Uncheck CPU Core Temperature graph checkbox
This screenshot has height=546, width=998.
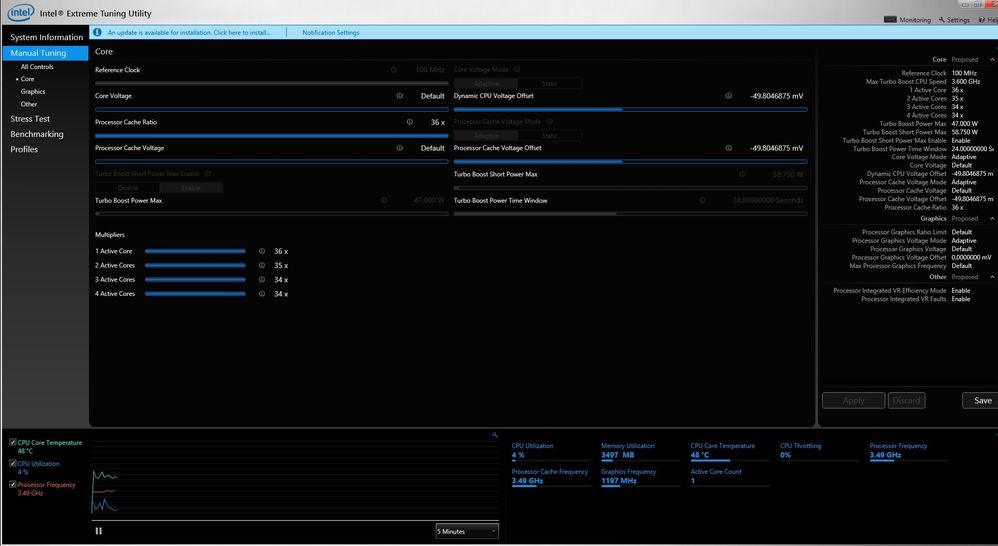(13, 442)
